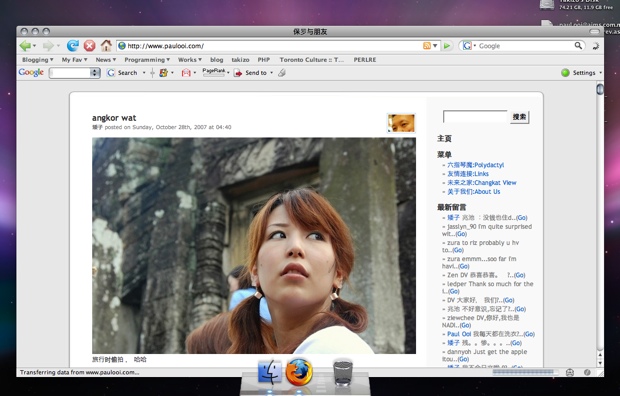The image size is (620, 396).
Task: Open the address bar URL history dropdown
Action: [x=435, y=46]
